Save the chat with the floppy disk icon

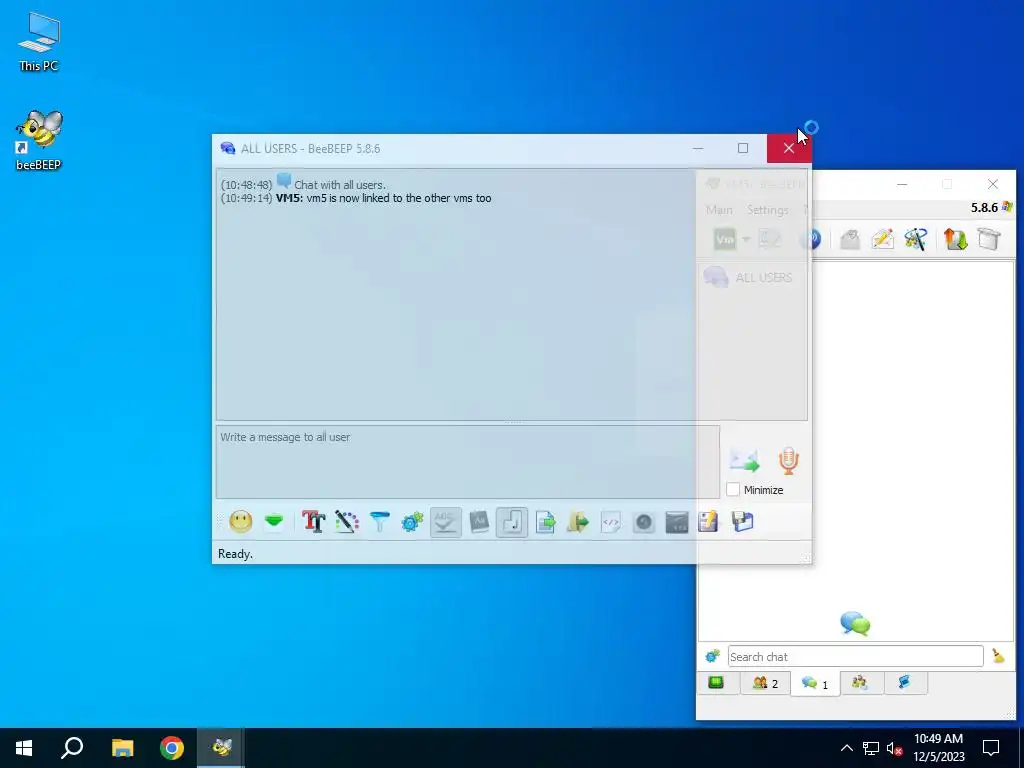pos(743,521)
